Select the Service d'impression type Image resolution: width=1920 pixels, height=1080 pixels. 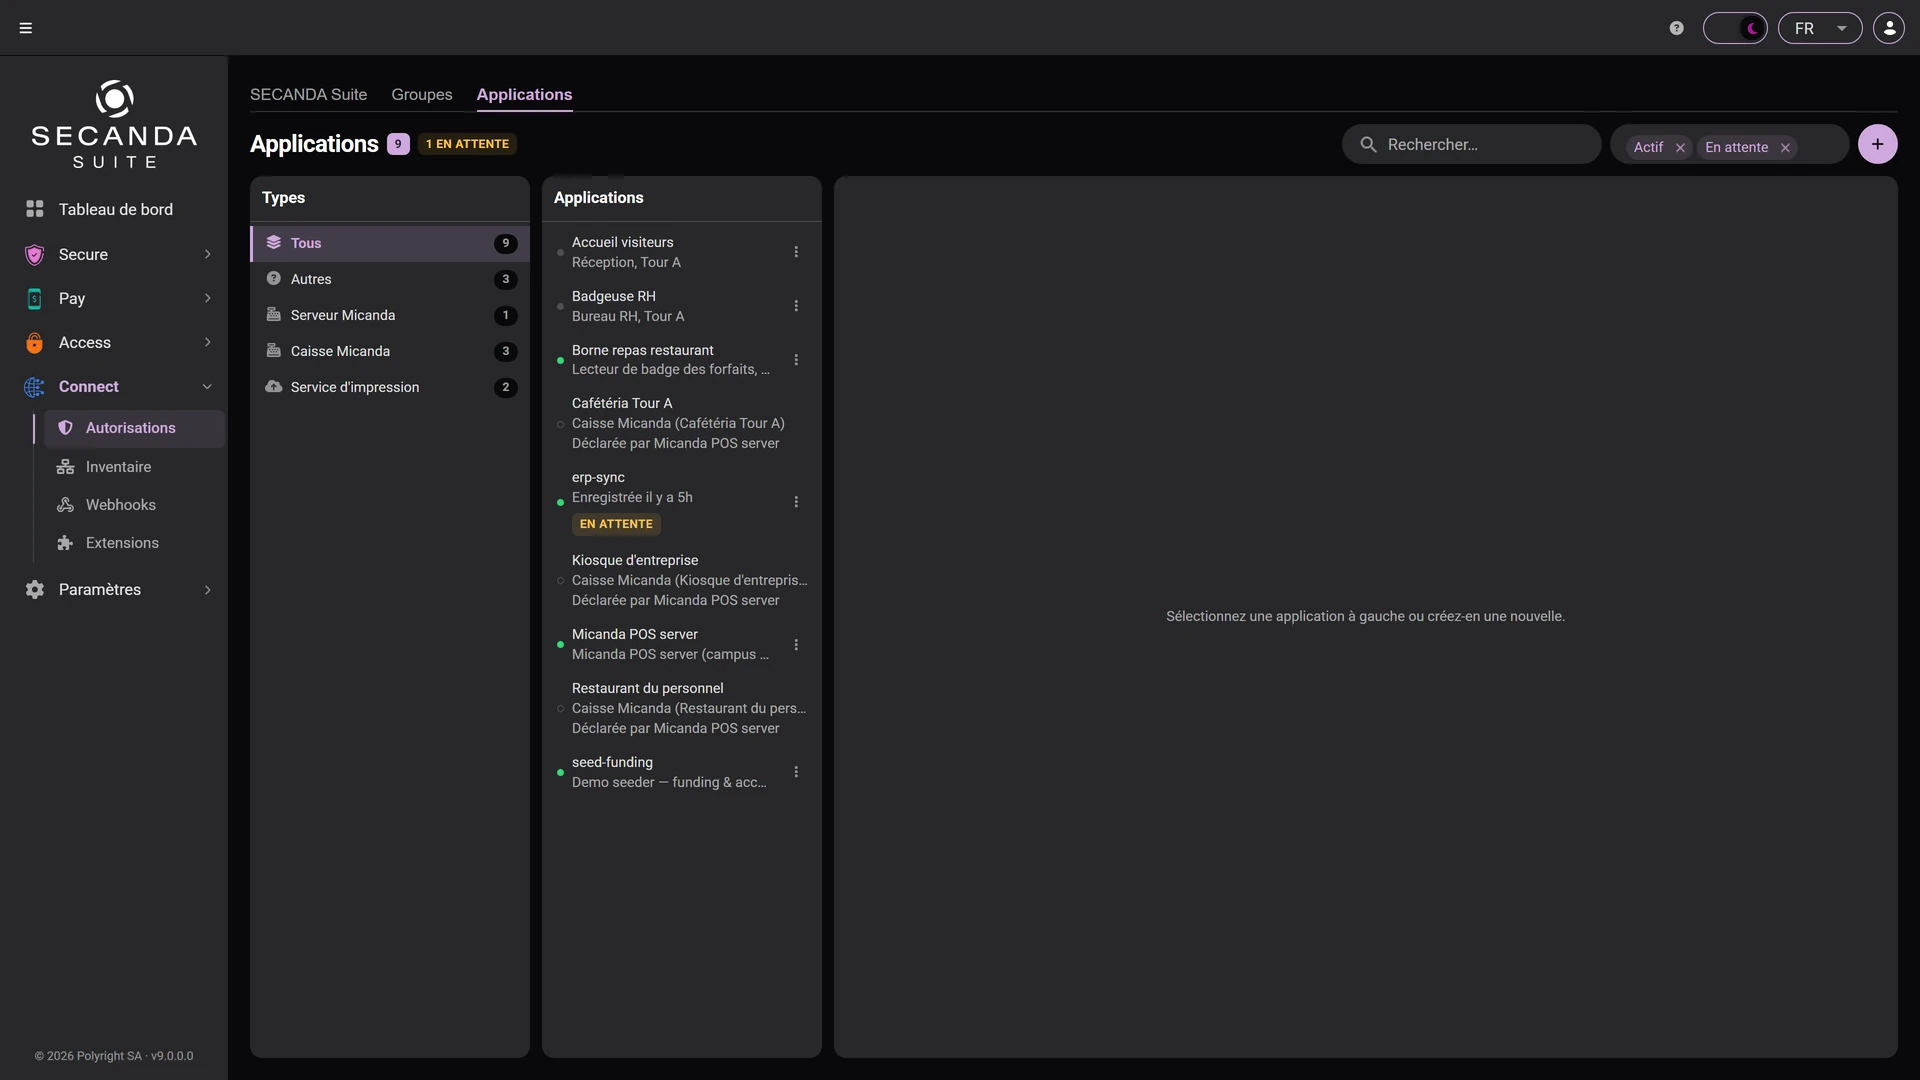click(390, 387)
